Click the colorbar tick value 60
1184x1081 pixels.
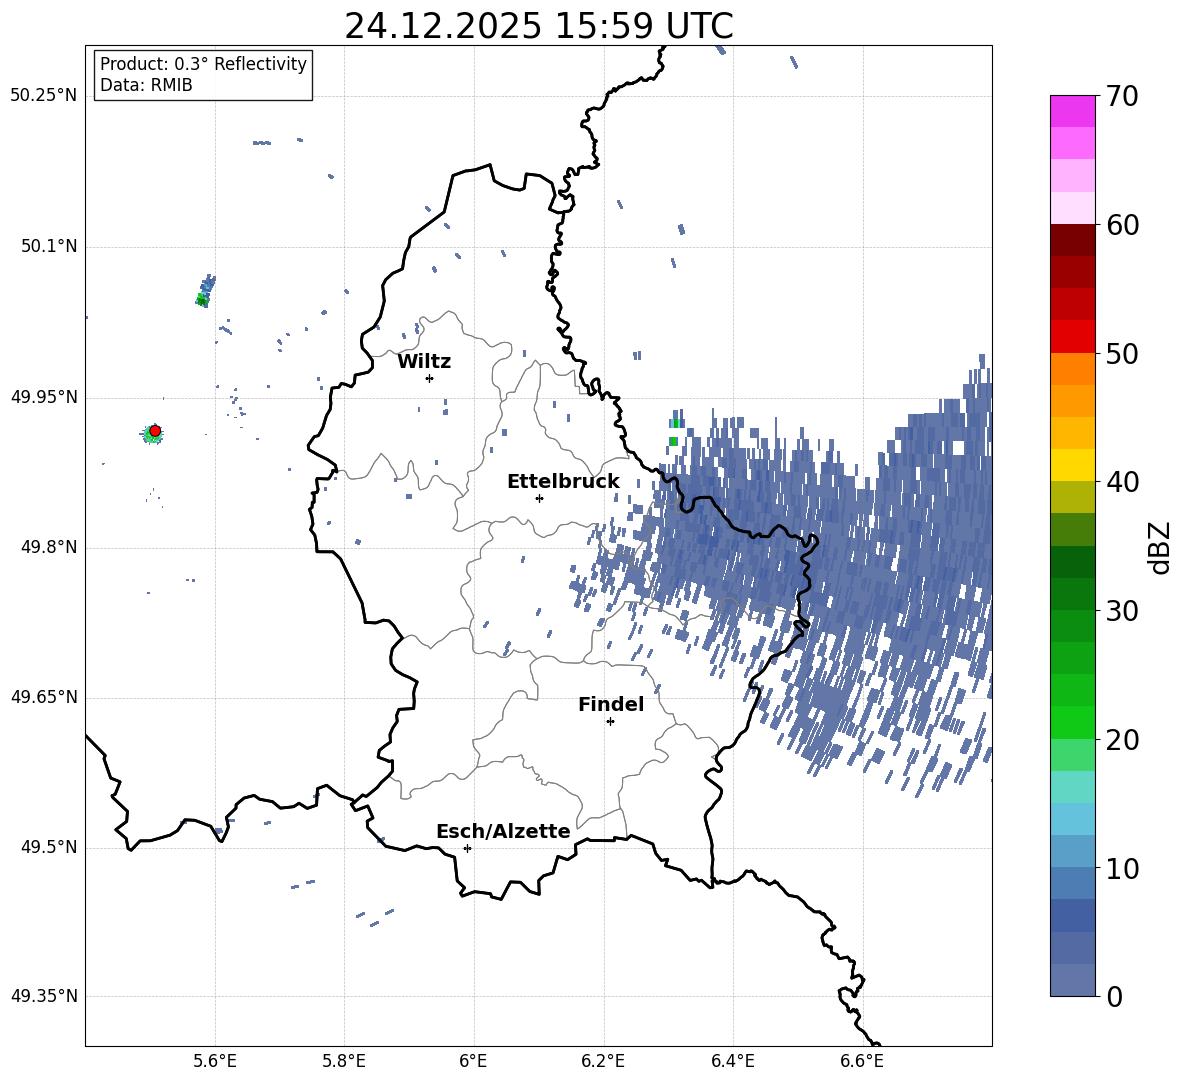[1122, 225]
